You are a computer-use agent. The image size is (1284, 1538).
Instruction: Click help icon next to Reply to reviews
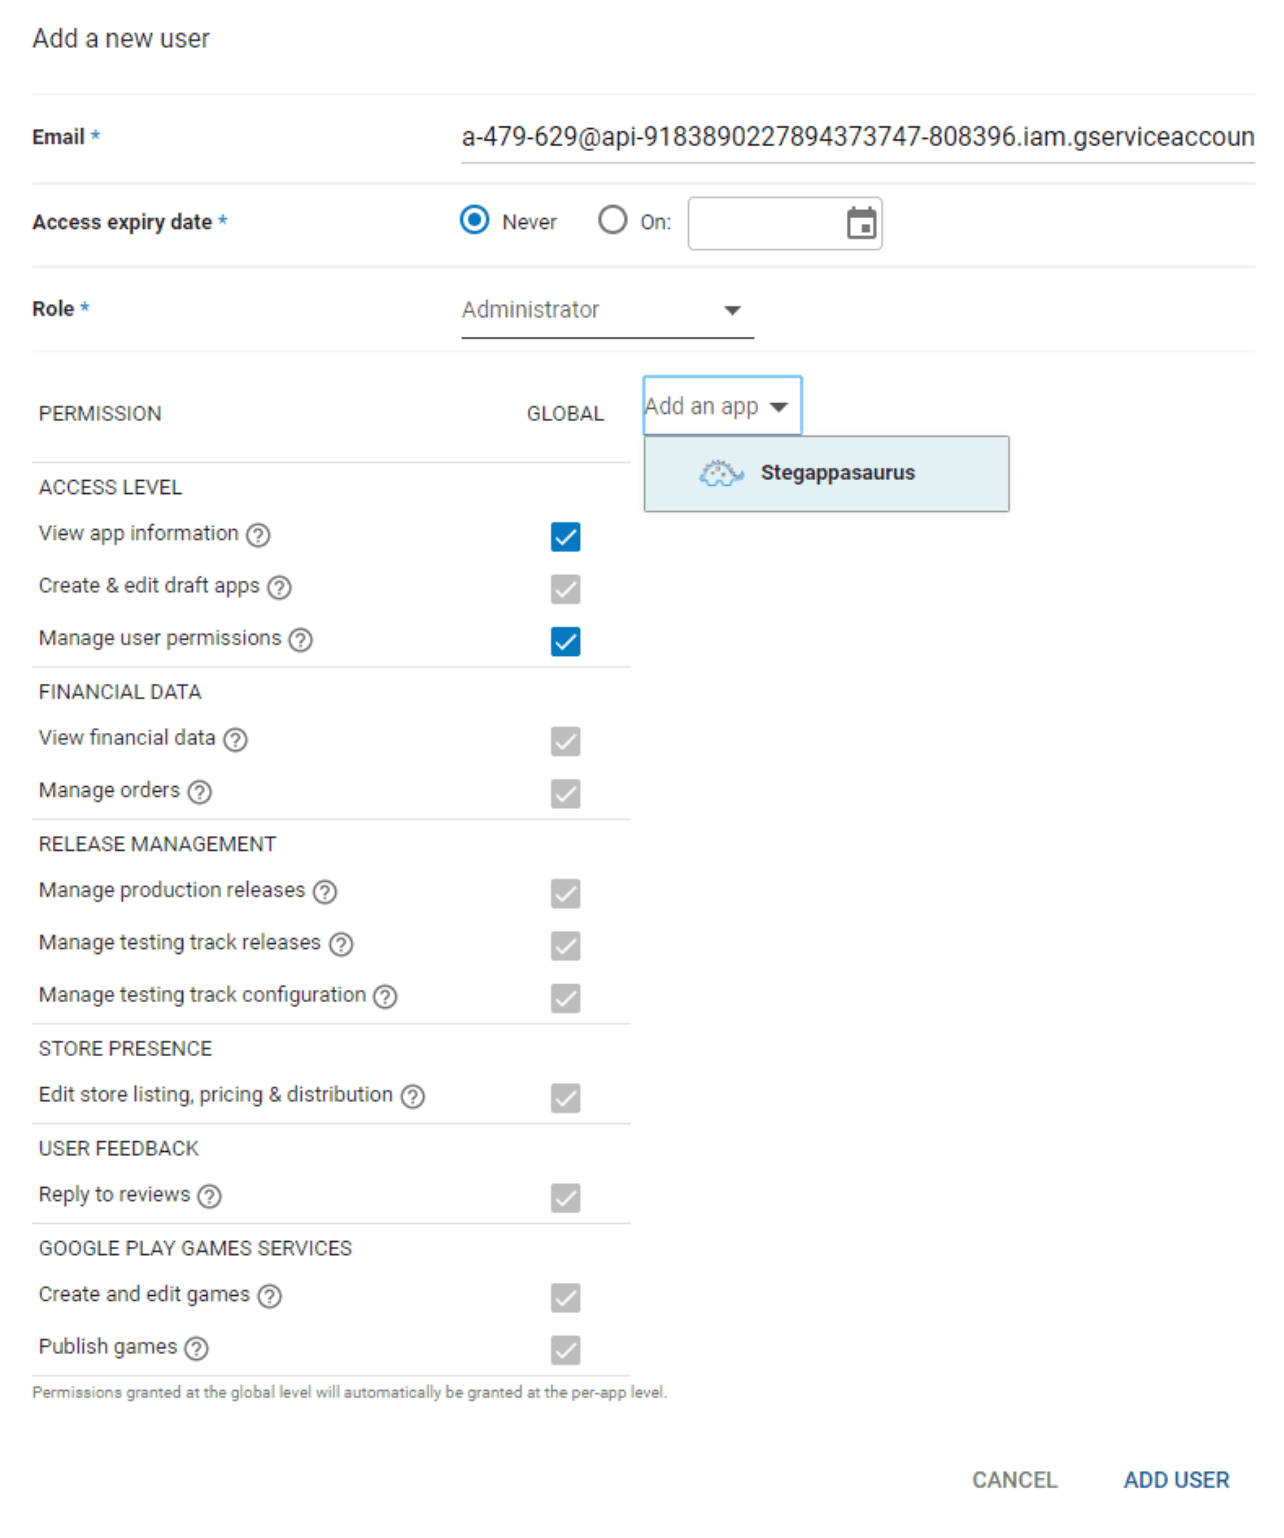209,1196
